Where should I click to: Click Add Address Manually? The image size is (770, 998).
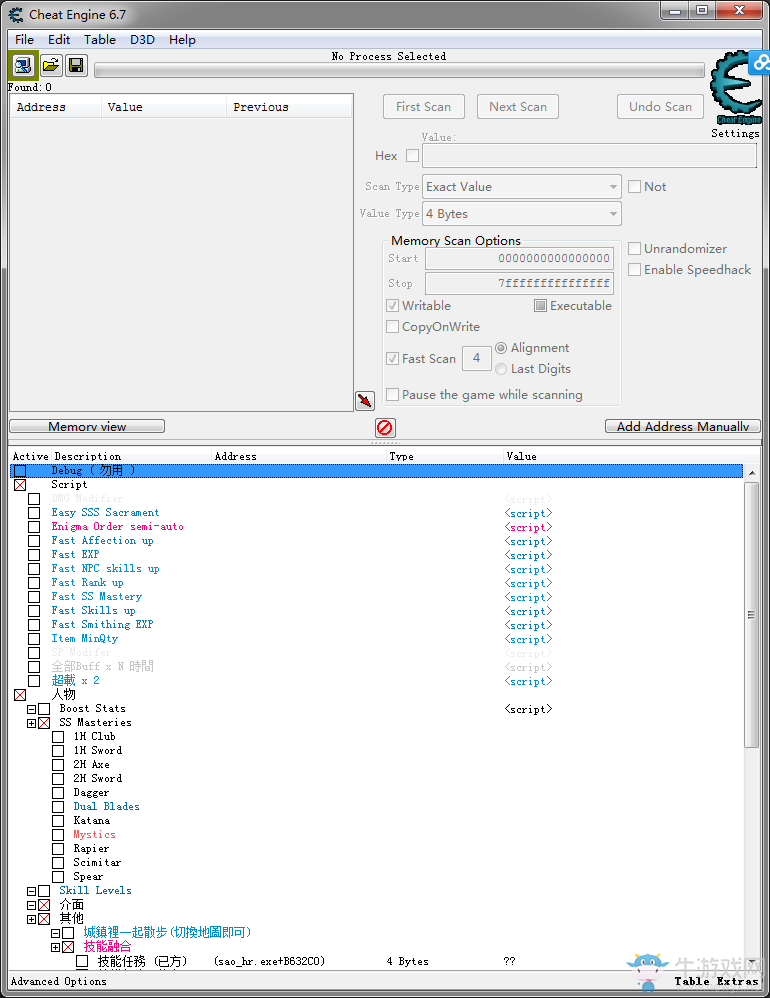[x=683, y=426]
